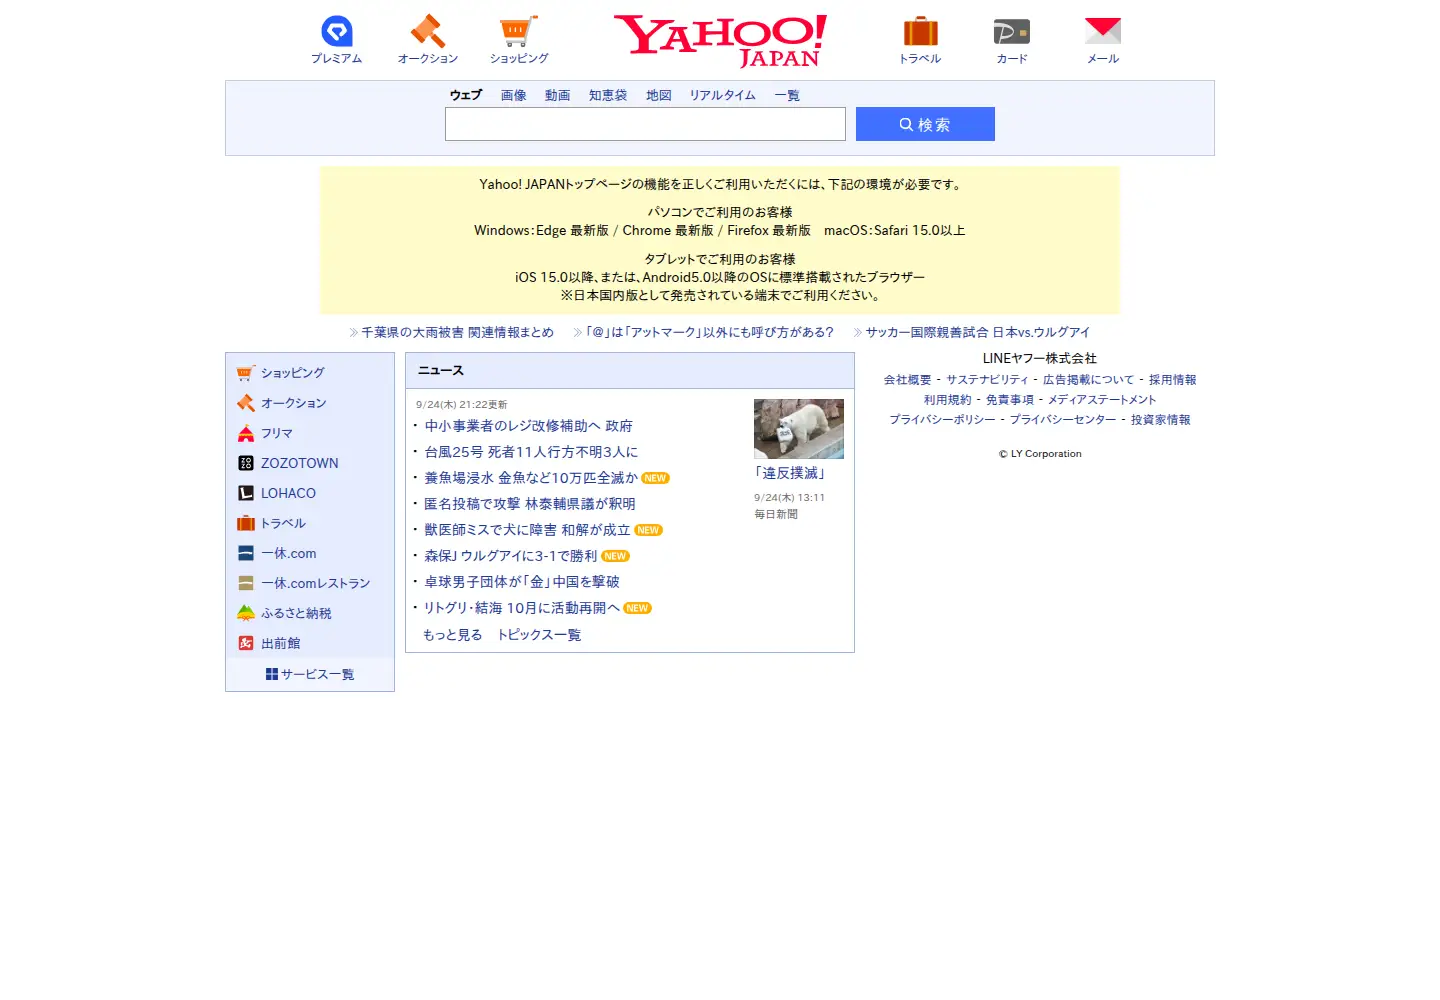Click the Yahoo! JAPAN logo
The width and height of the screenshot is (1440, 1000).
point(720,41)
